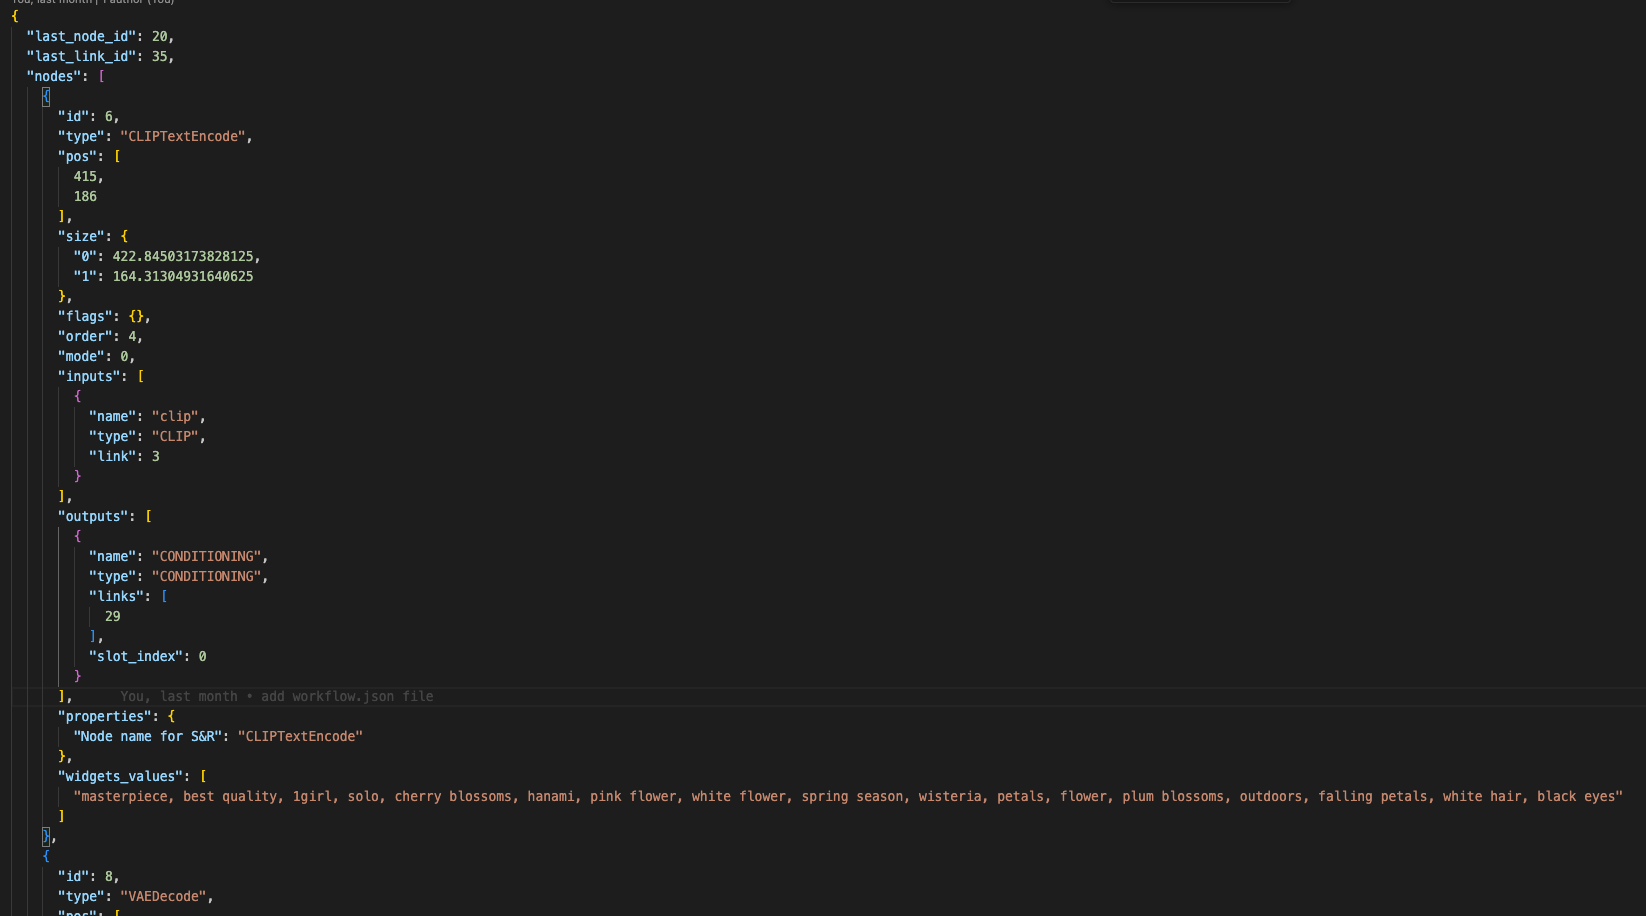Click the opening brace of the first node
Viewport: 1646px width, 916px height.
click(46, 96)
